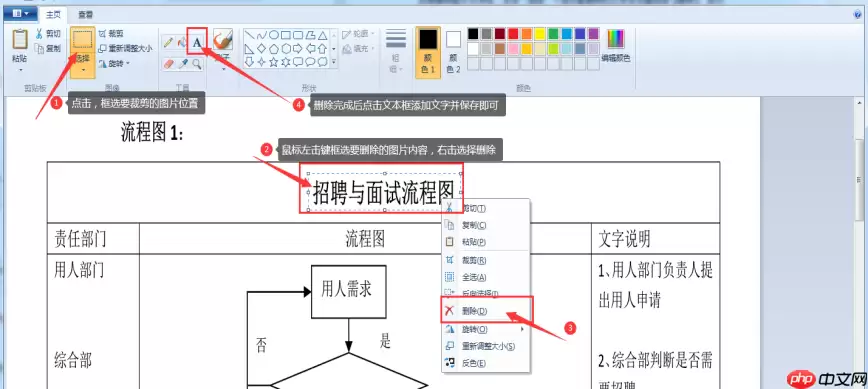Pick the Color picker eyedropper tool
The height and width of the screenshot is (389, 868).
pos(183,64)
